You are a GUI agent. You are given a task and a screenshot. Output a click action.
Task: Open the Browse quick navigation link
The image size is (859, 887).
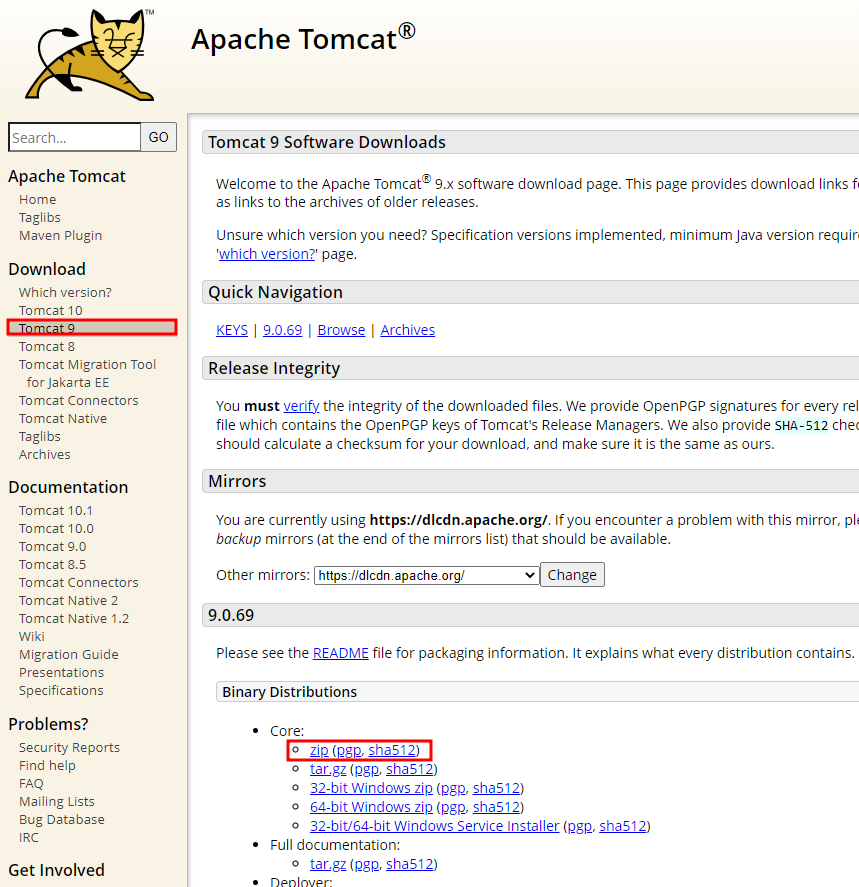342,330
